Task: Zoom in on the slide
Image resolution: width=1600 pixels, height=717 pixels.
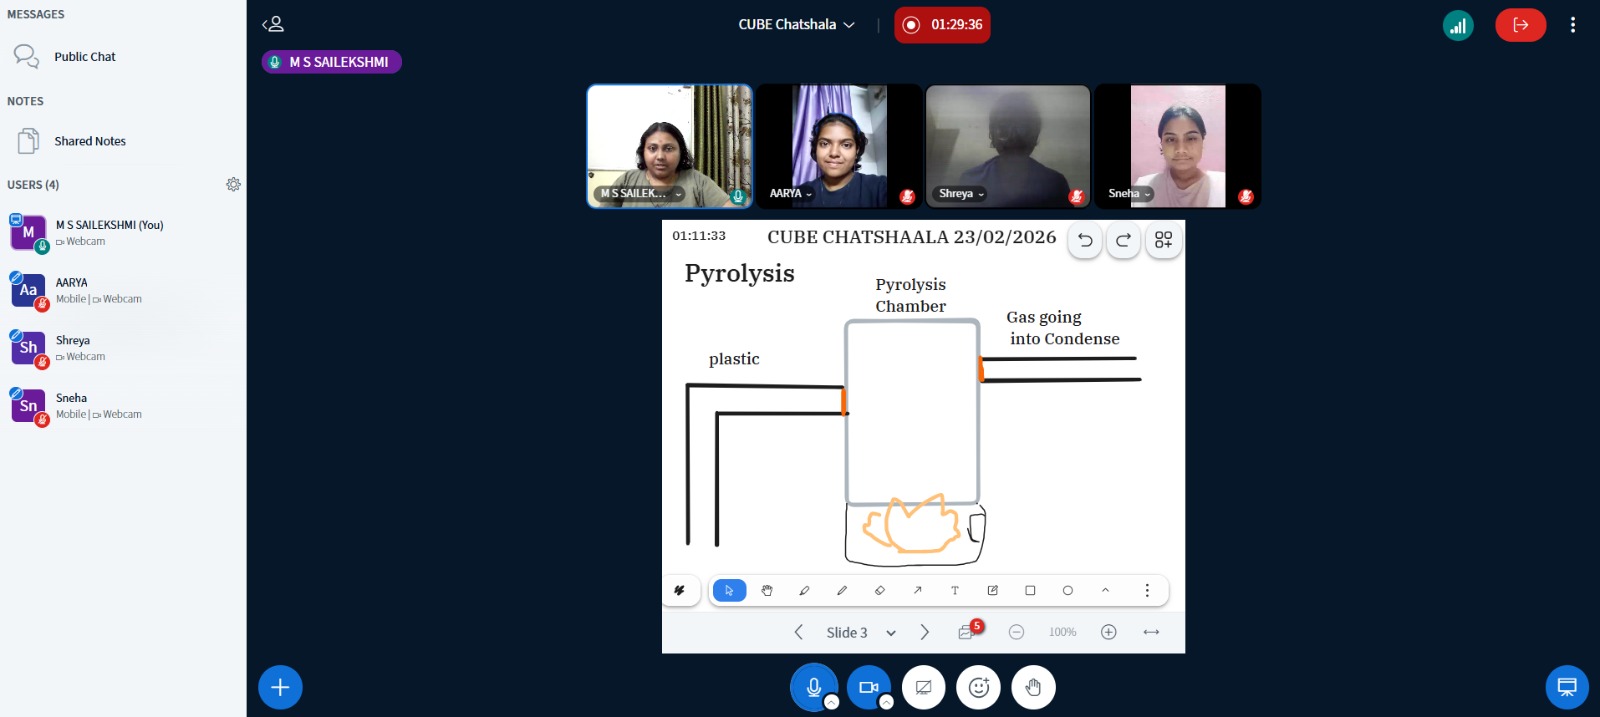Action: pyautogui.click(x=1108, y=632)
